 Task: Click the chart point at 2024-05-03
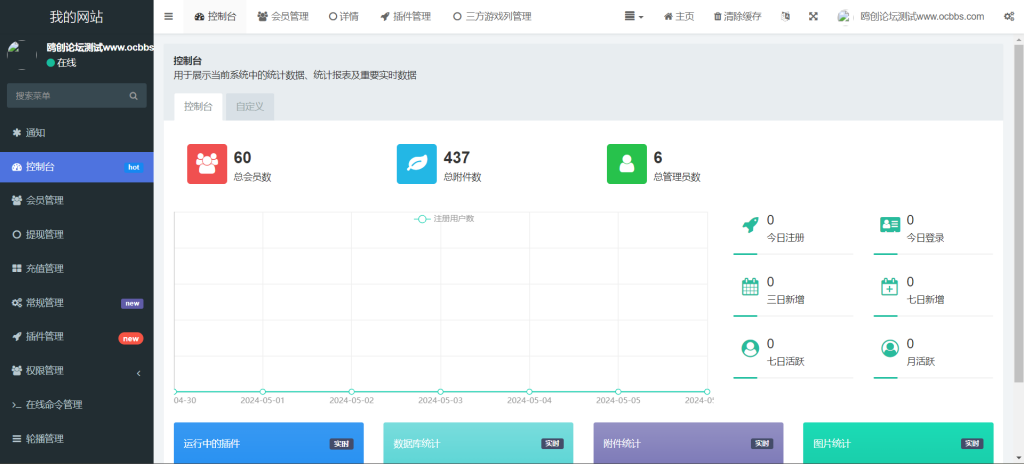click(440, 391)
